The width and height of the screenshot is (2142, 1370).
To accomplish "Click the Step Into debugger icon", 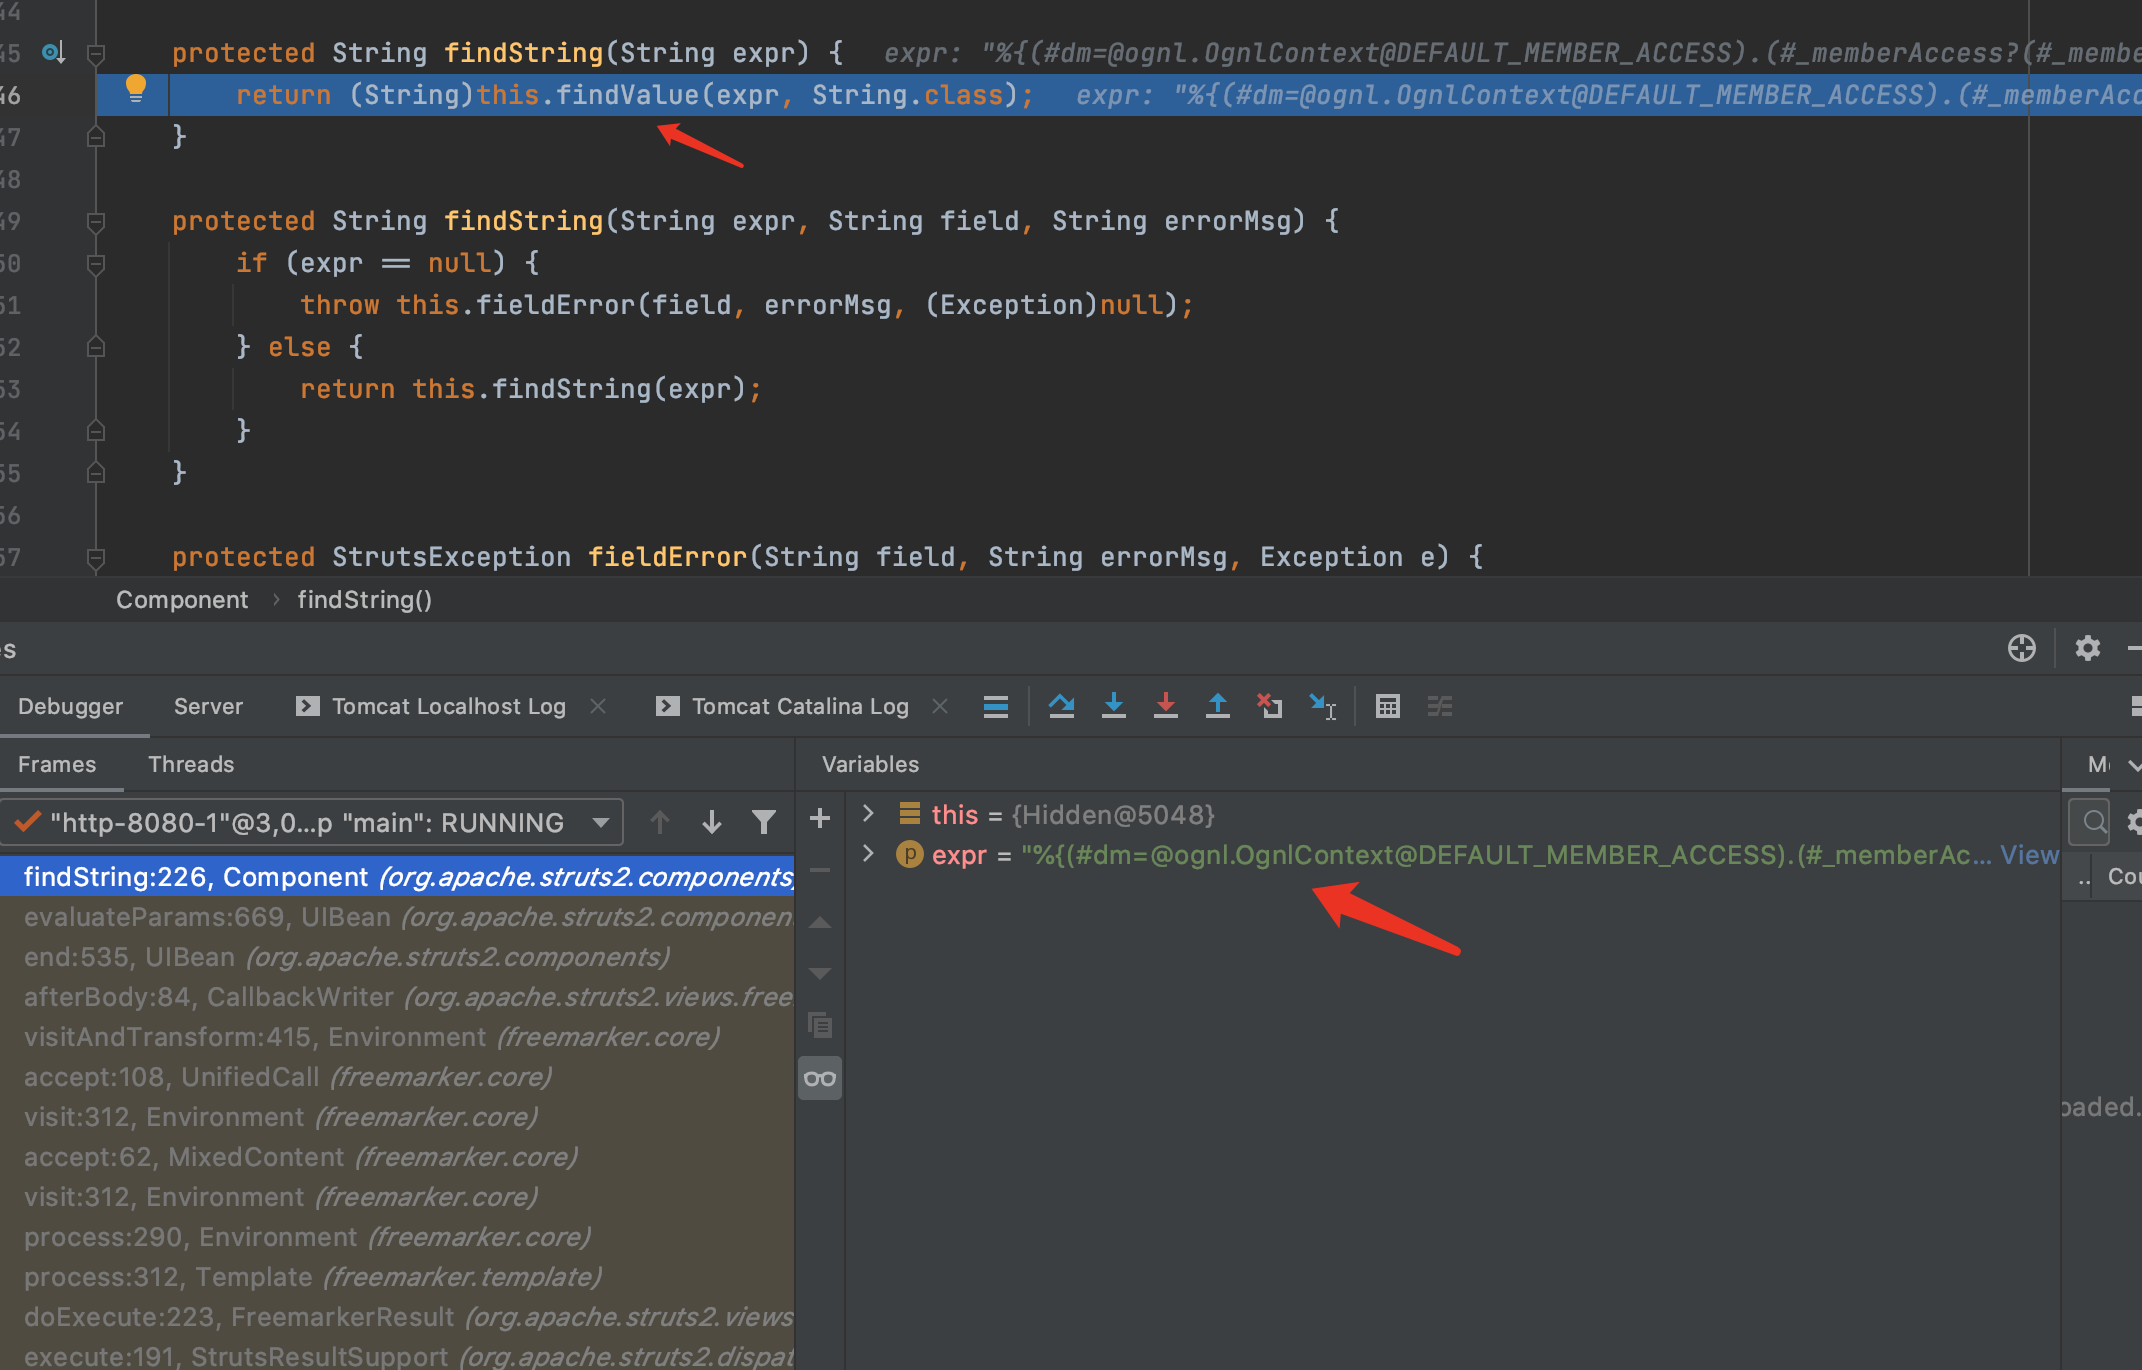I will click(1114, 706).
